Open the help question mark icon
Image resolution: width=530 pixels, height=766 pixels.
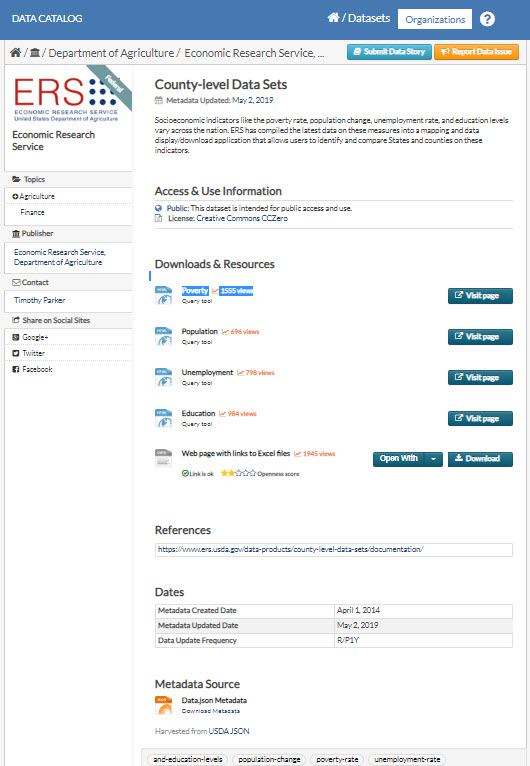[487, 19]
